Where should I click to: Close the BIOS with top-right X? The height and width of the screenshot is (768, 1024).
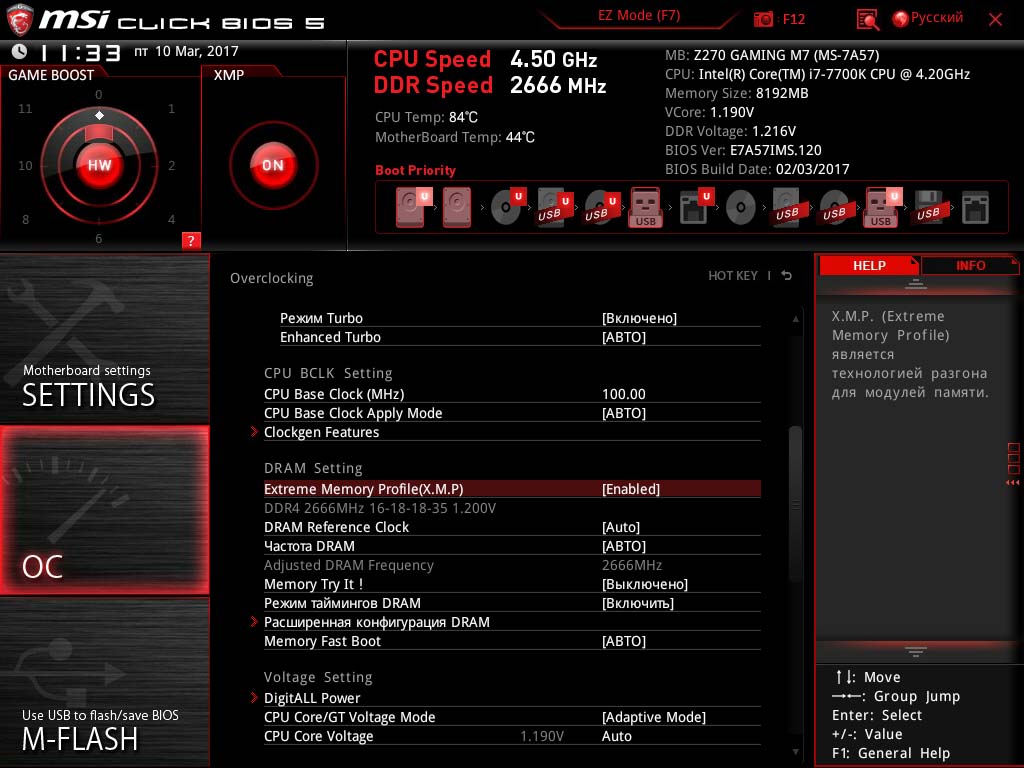pos(995,20)
